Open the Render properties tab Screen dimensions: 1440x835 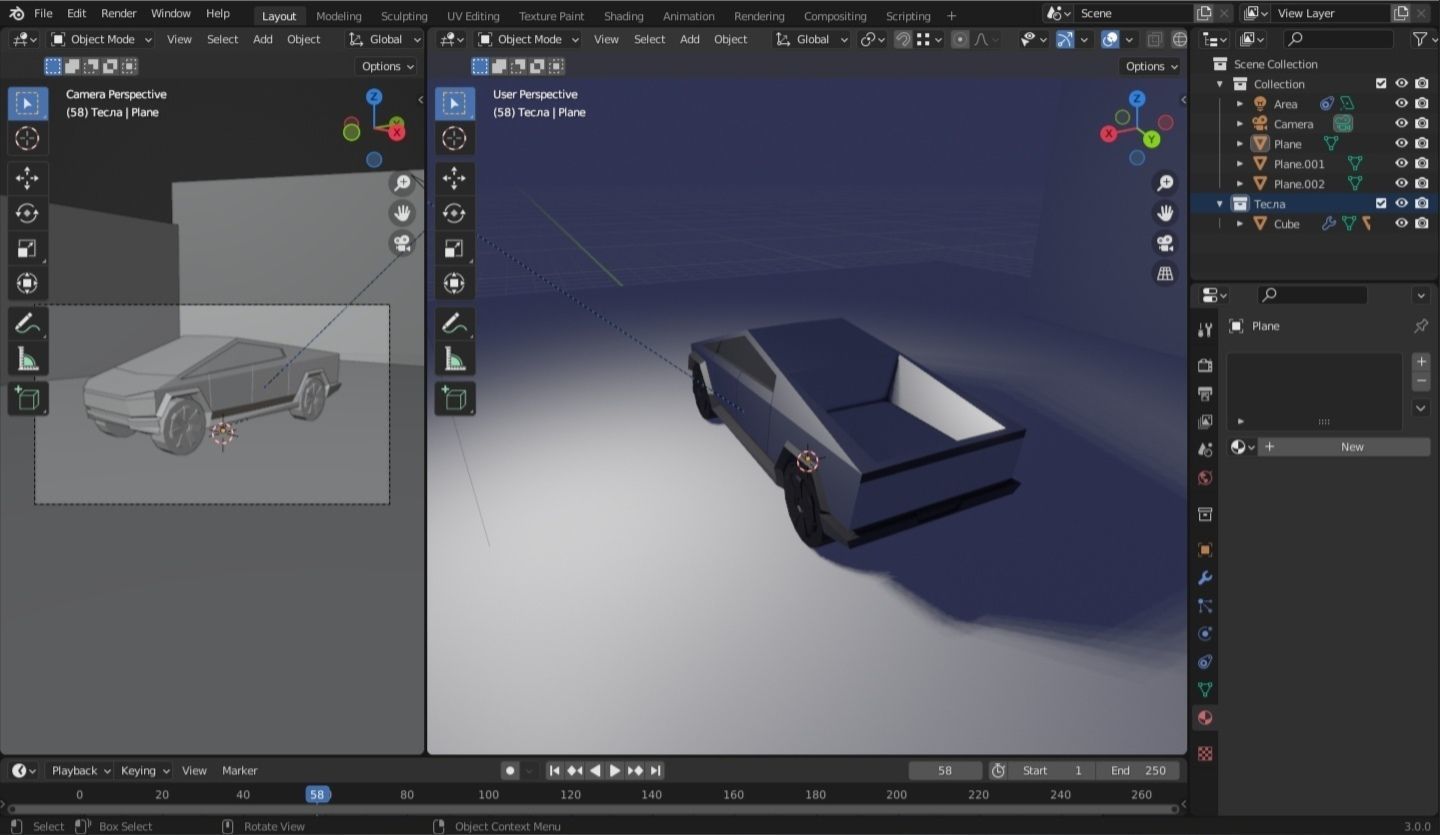point(1205,366)
